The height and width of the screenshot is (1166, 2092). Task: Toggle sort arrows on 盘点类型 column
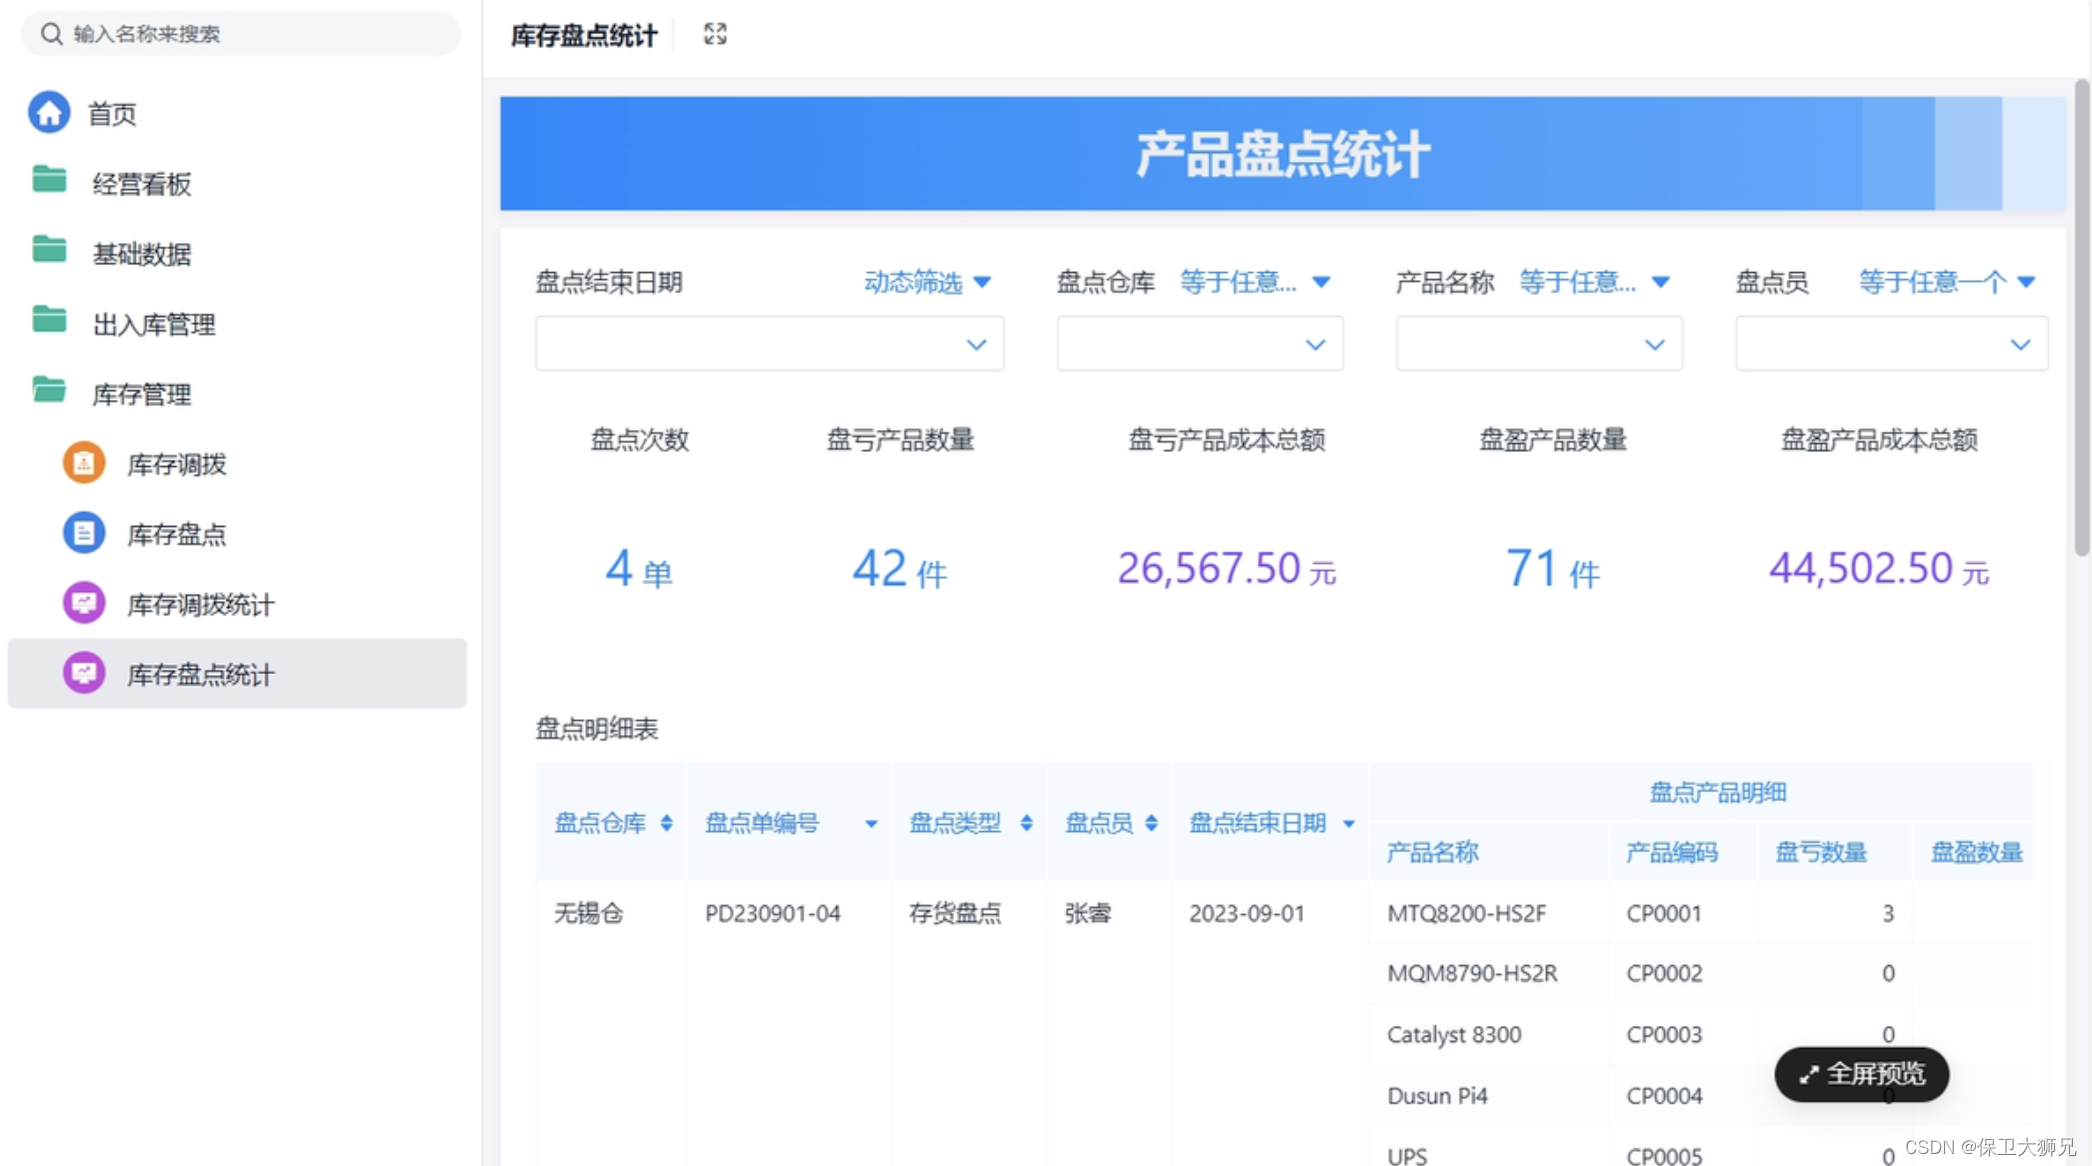point(1026,823)
